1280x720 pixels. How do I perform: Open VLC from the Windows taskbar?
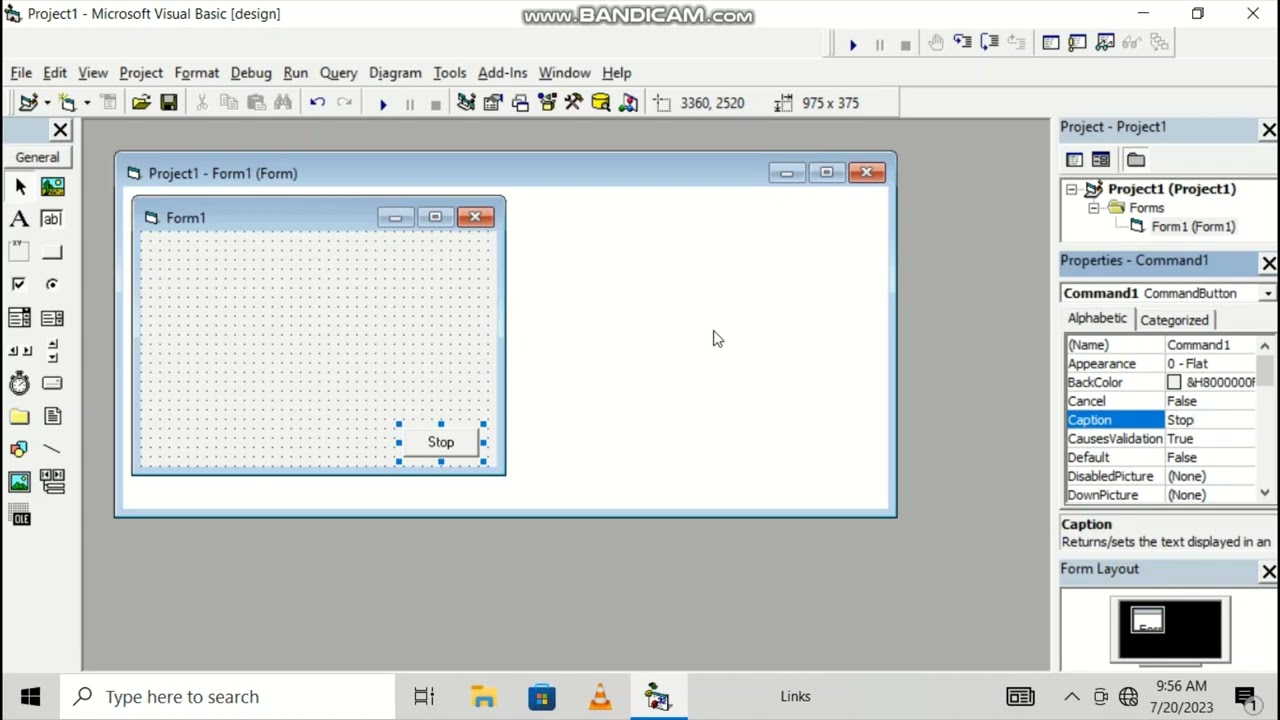point(600,697)
